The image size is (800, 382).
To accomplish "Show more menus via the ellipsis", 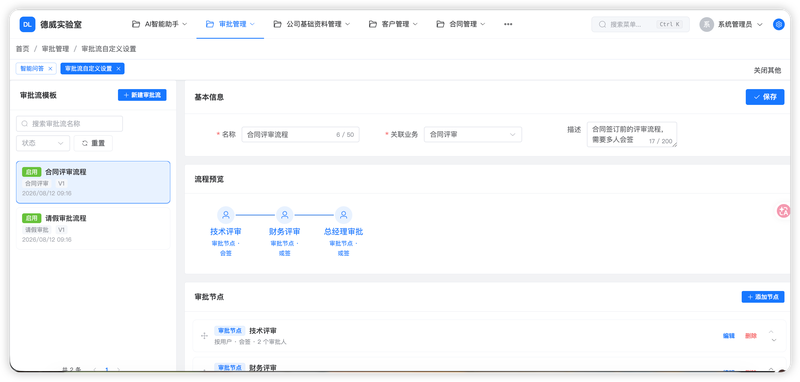I will tap(508, 24).
